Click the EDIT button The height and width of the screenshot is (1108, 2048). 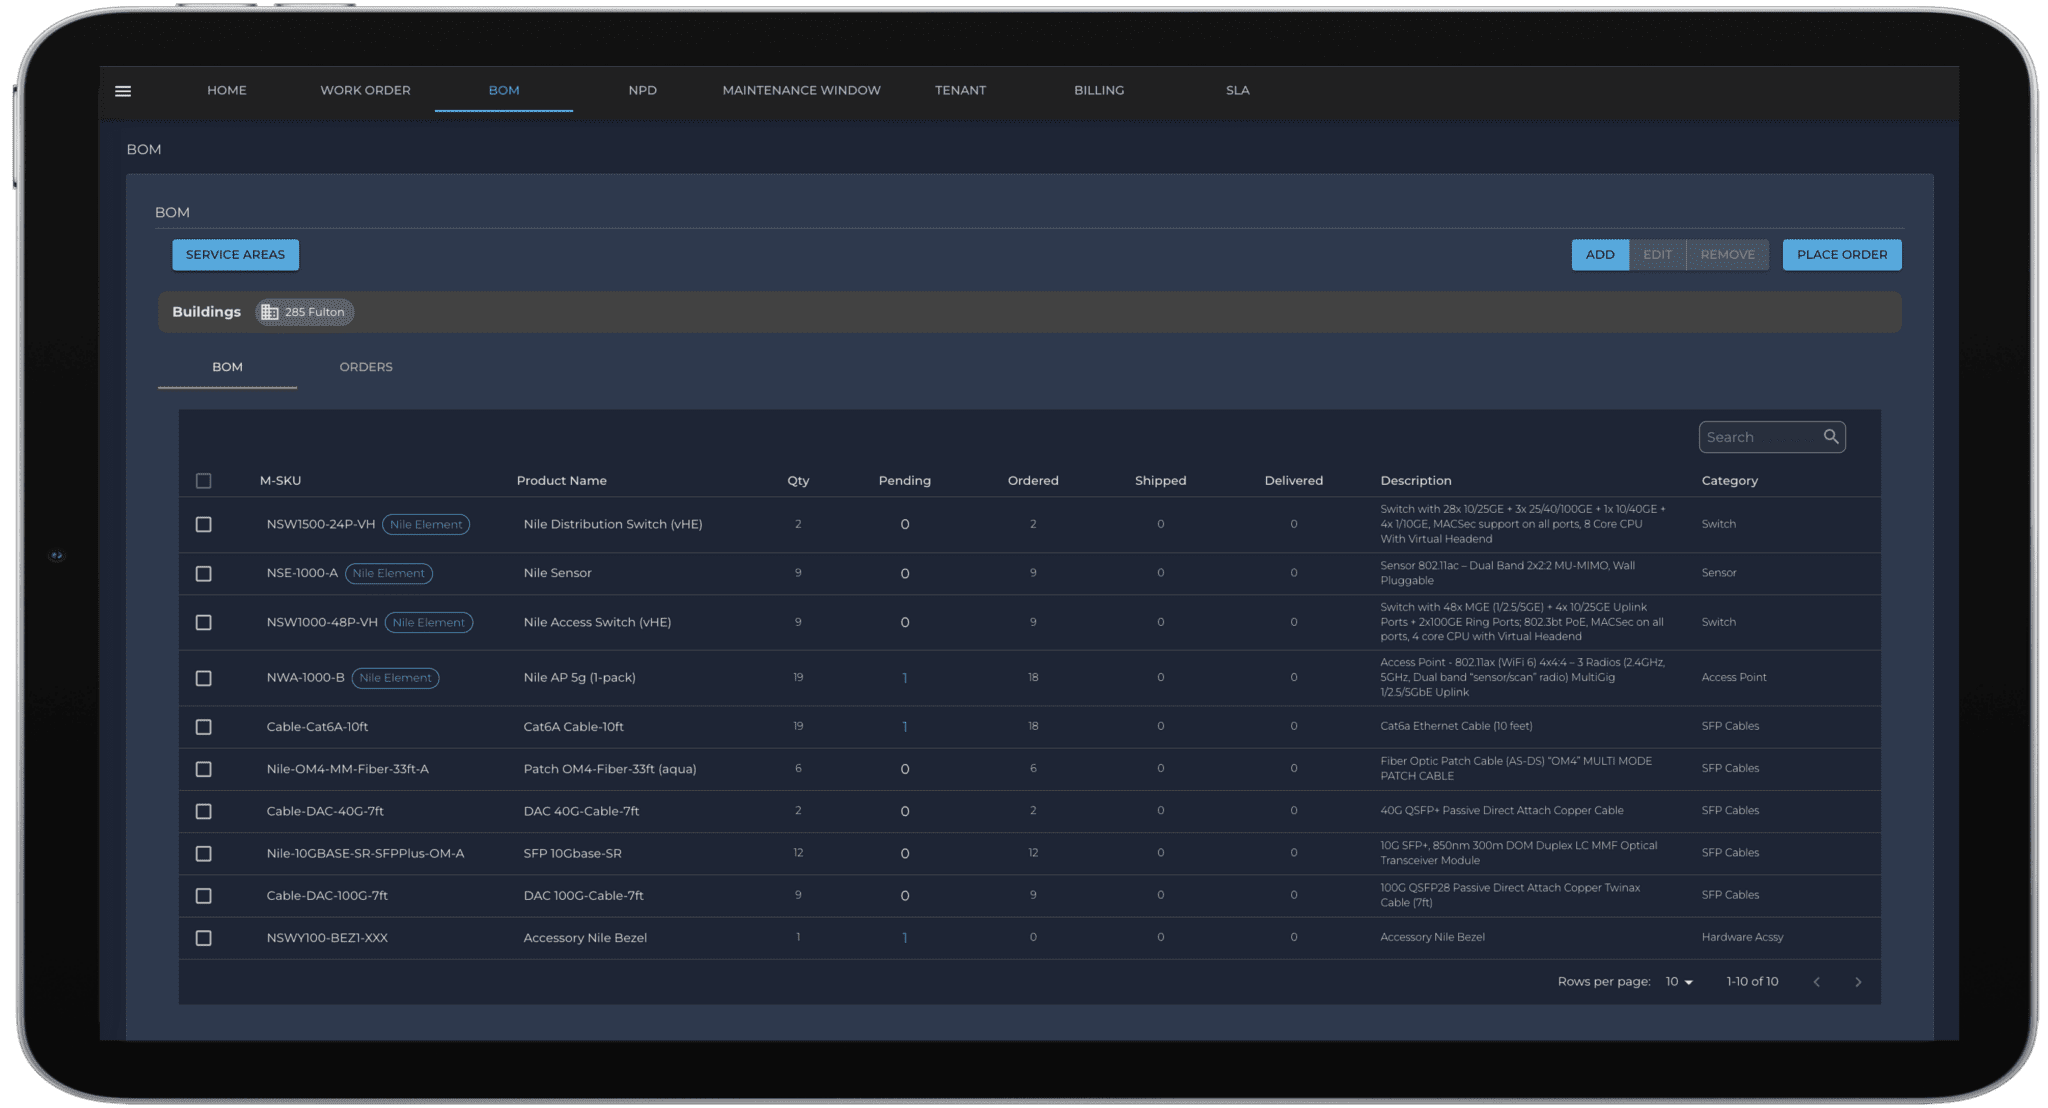tap(1657, 254)
